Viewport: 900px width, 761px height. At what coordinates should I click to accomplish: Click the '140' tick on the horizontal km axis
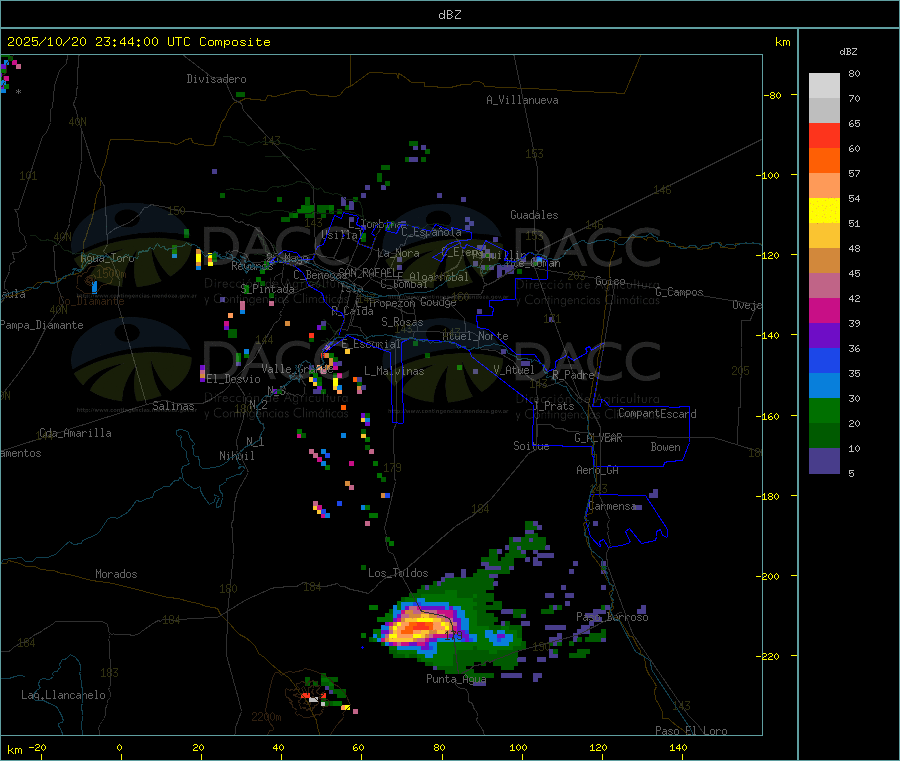click(678, 748)
